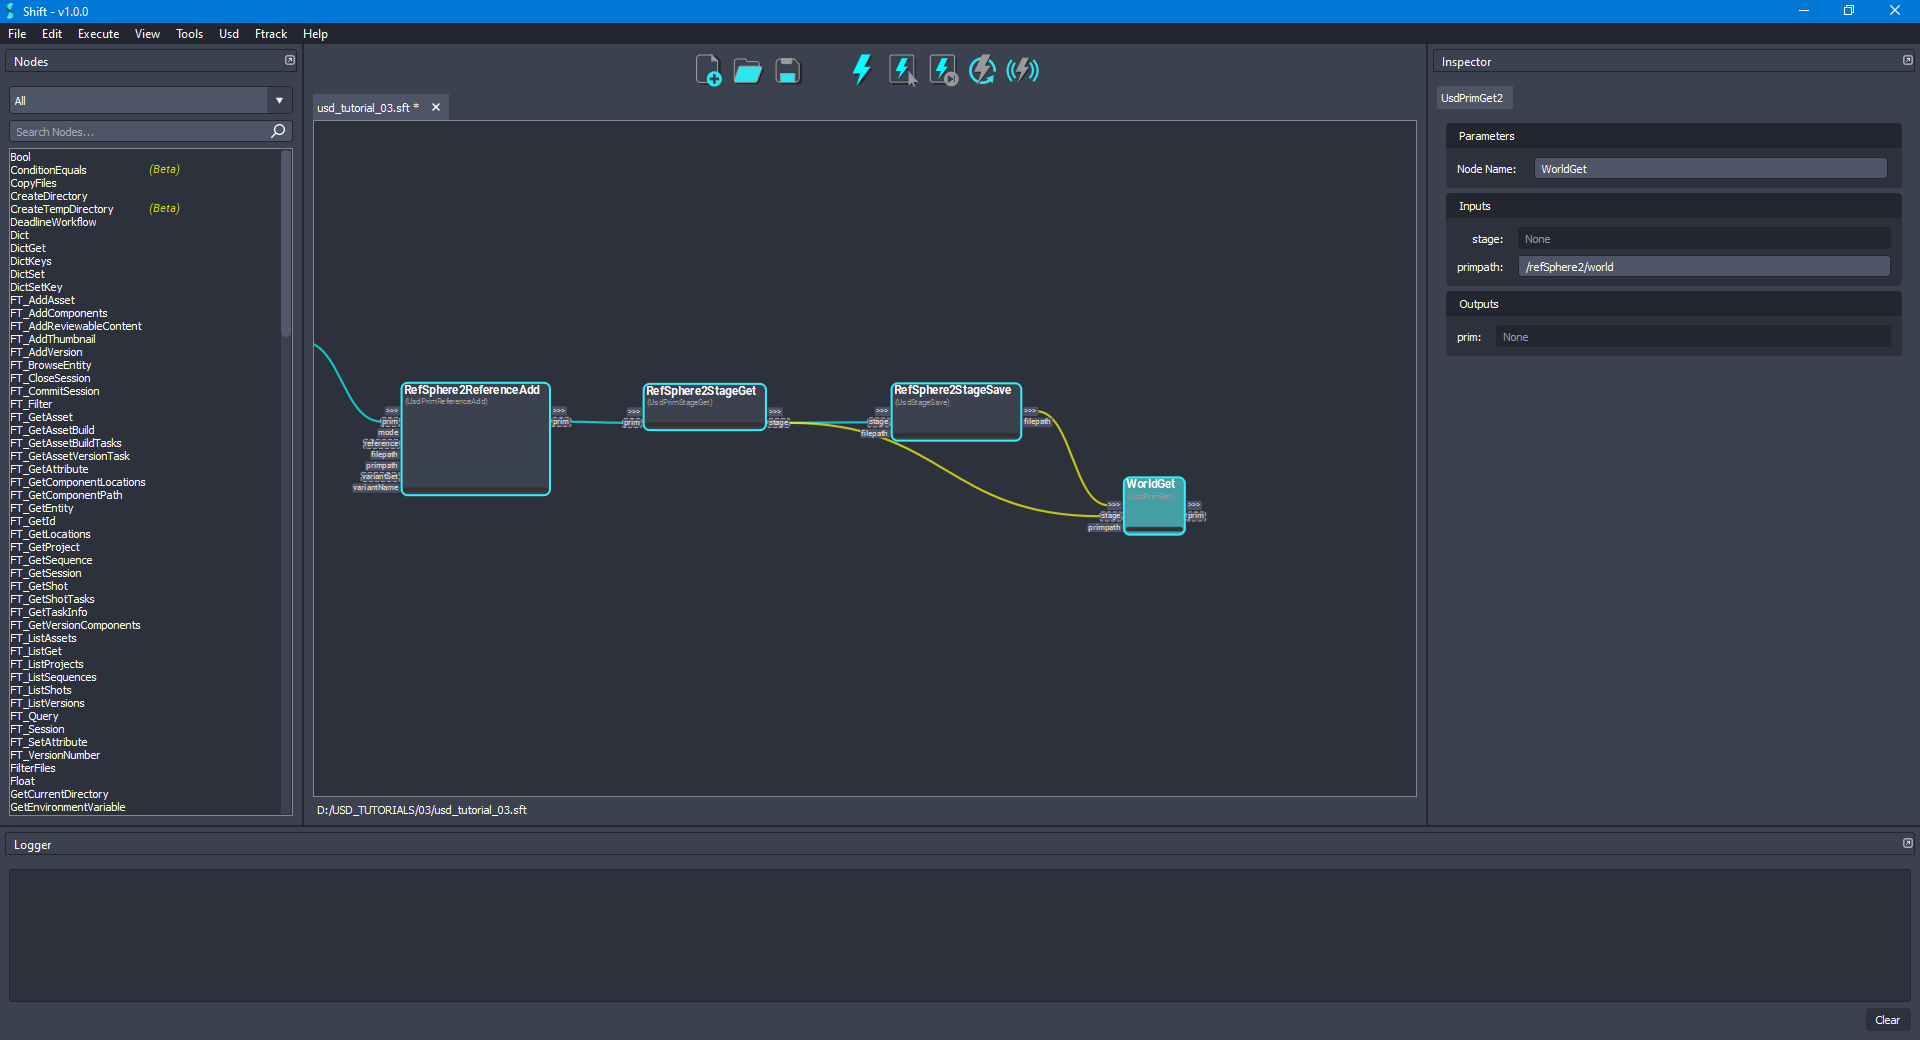This screenshot has width=1920, height=1040.
Task: Trigger auto-refresh execution circular lightning icon
Action: pyautogui.click(x=982, y=70)
